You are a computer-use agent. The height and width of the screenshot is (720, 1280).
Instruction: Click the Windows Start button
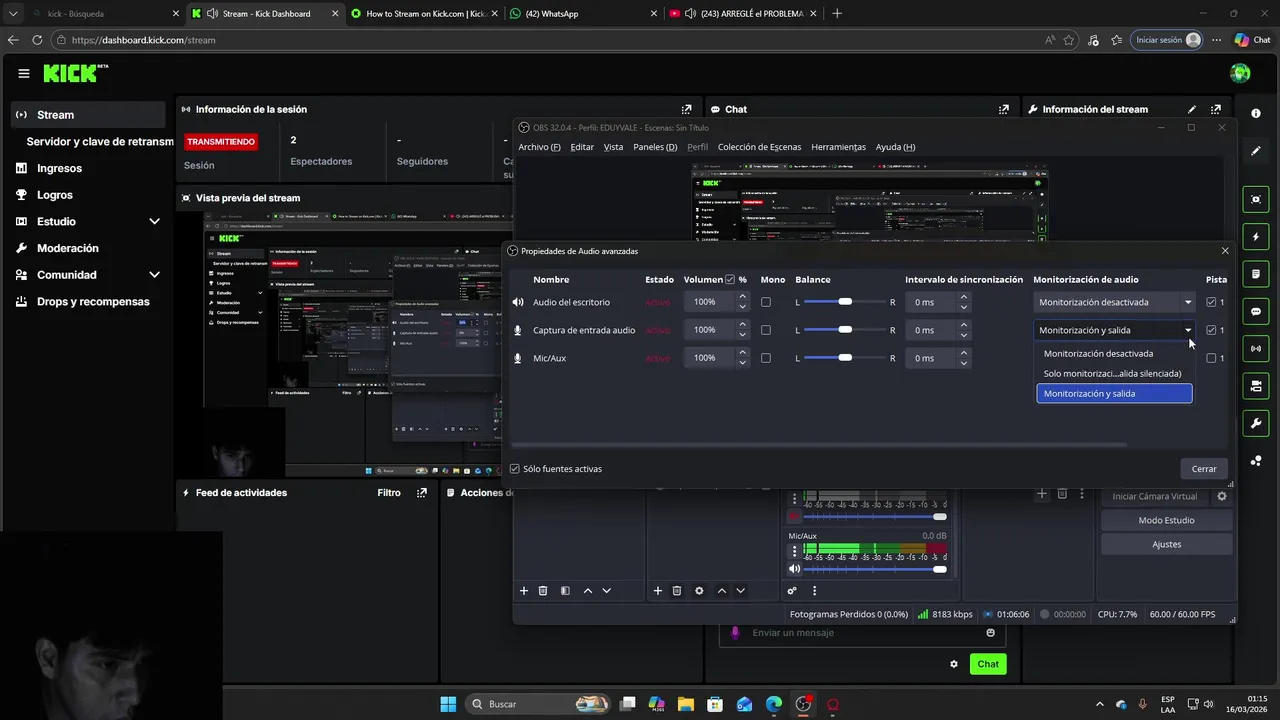[x=448, y=704]
